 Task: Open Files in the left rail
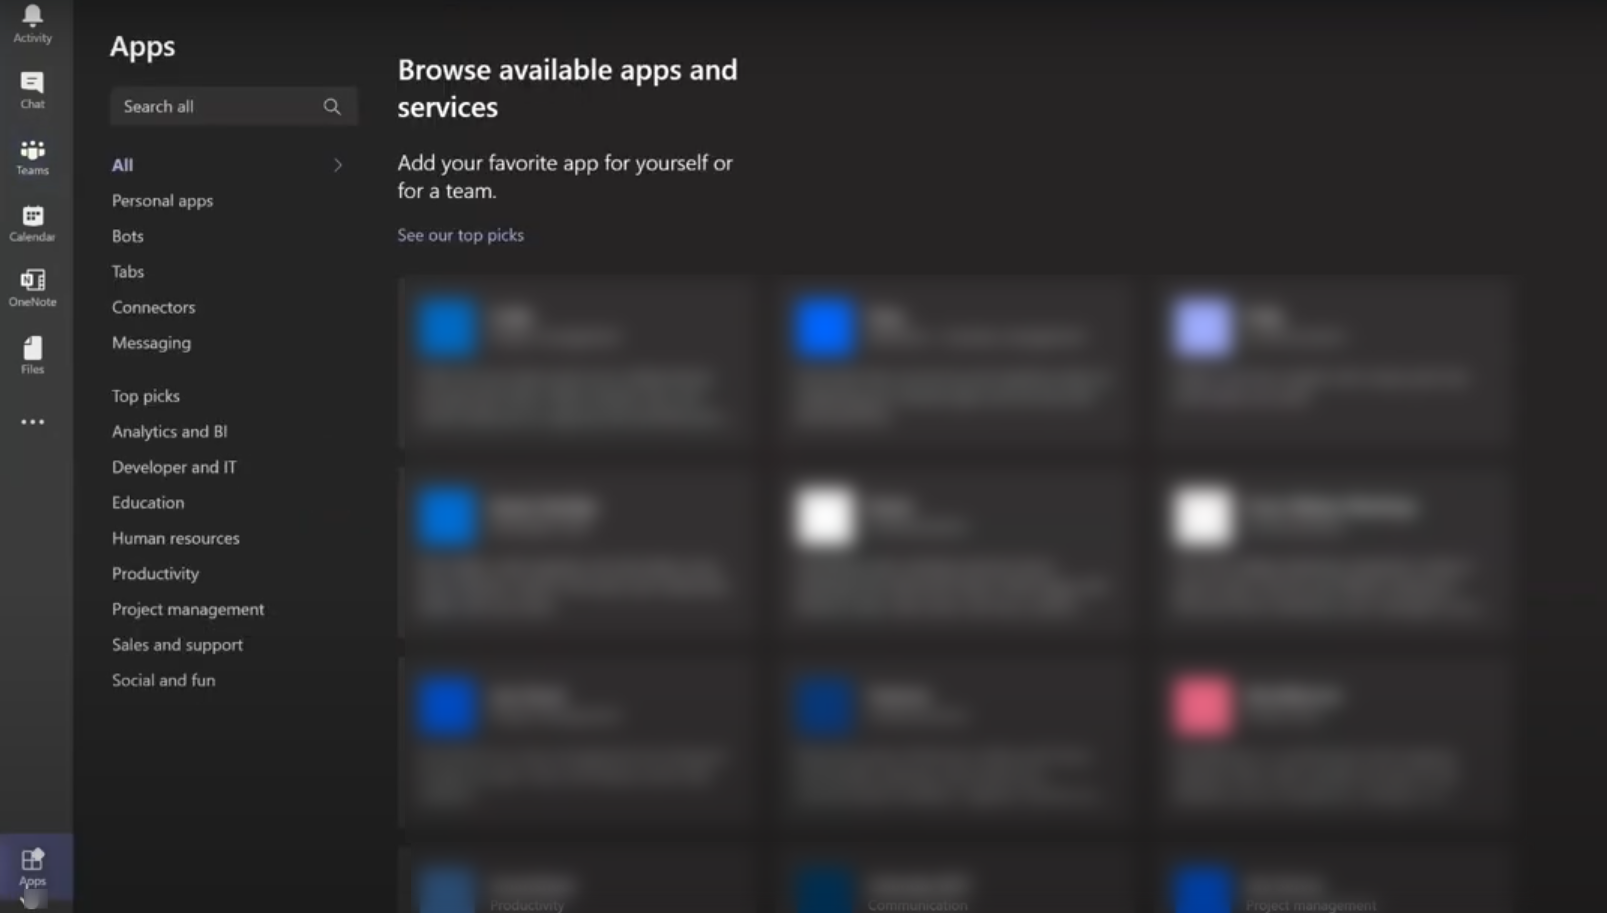(x=32, y=355)
